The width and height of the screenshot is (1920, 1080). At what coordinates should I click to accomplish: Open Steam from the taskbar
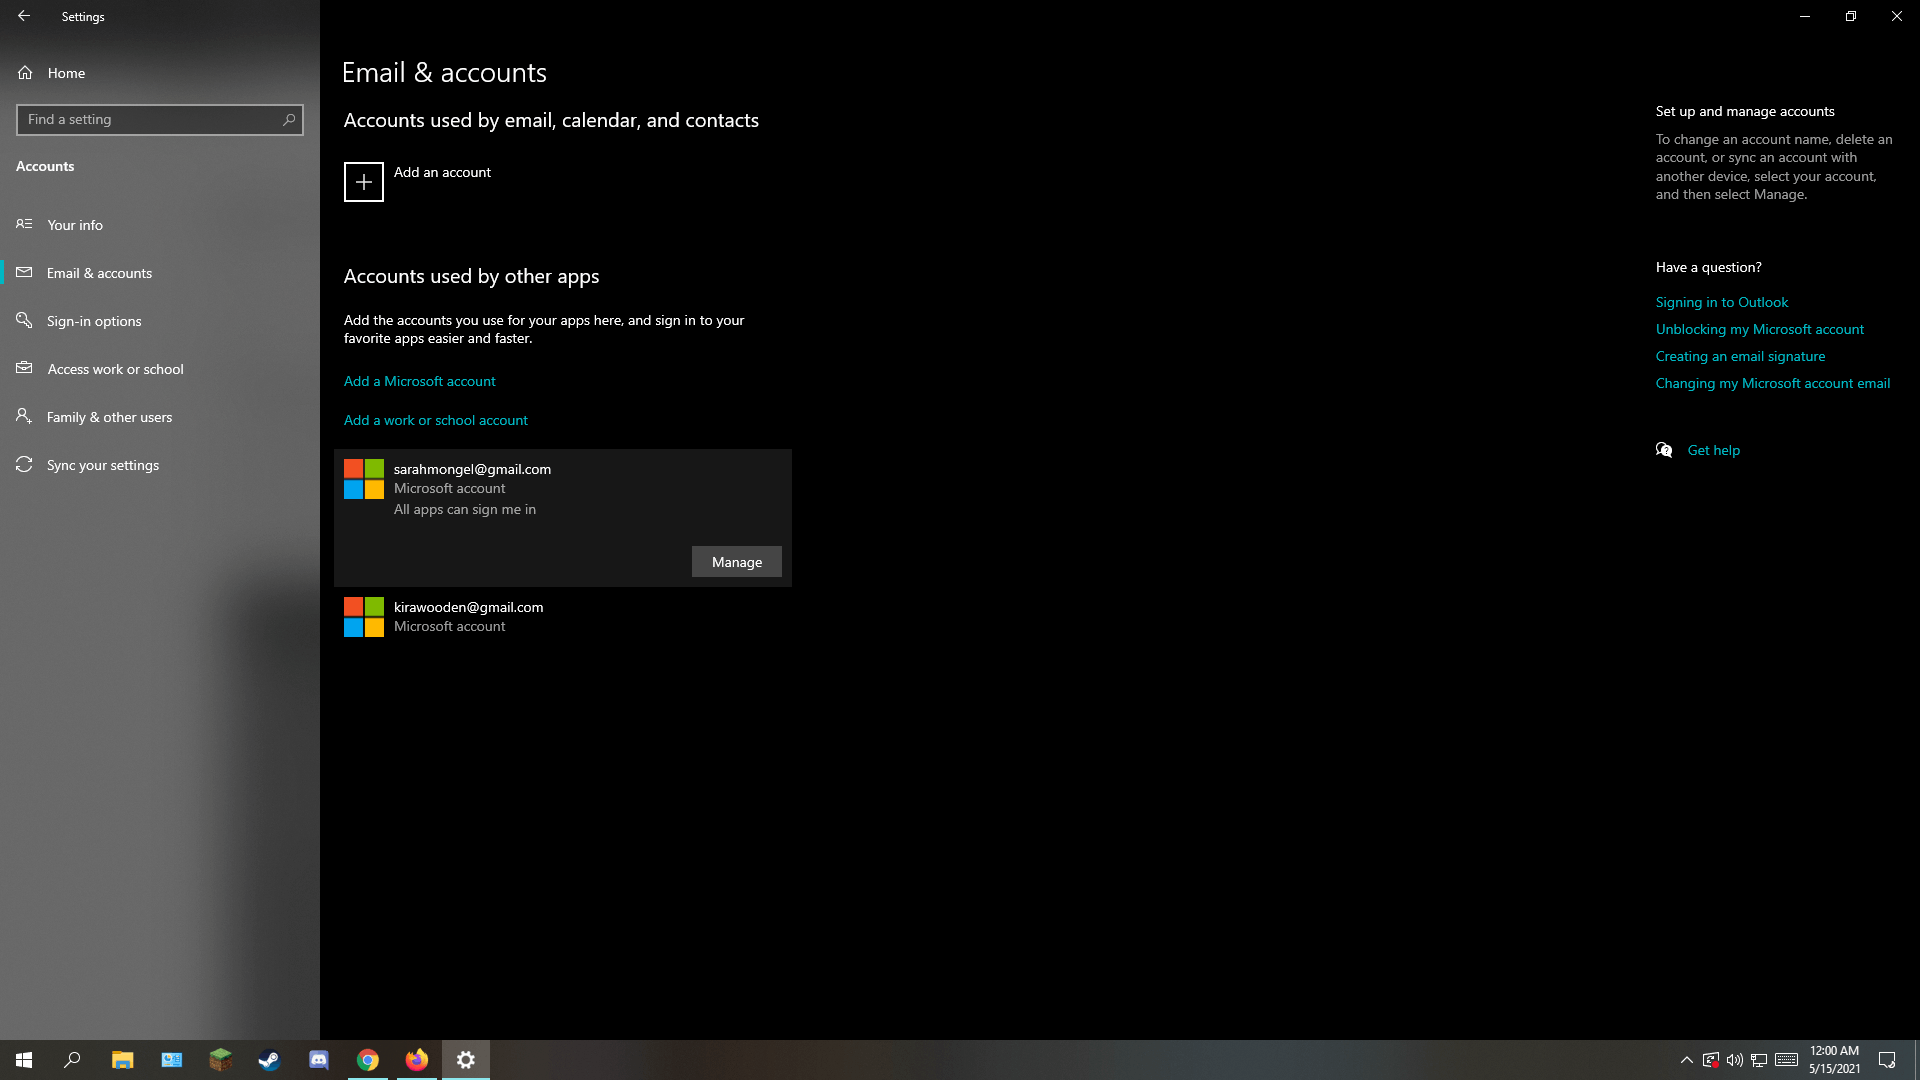pos(269,1060)
